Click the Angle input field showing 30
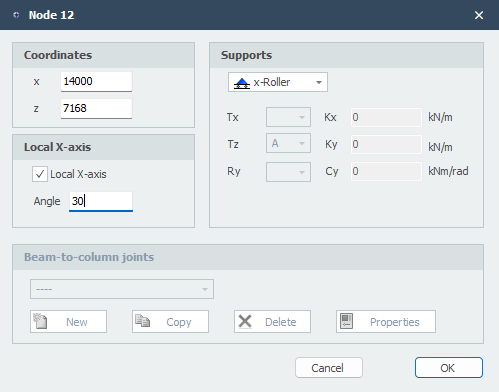499x392 pixels. coord(101,201)
